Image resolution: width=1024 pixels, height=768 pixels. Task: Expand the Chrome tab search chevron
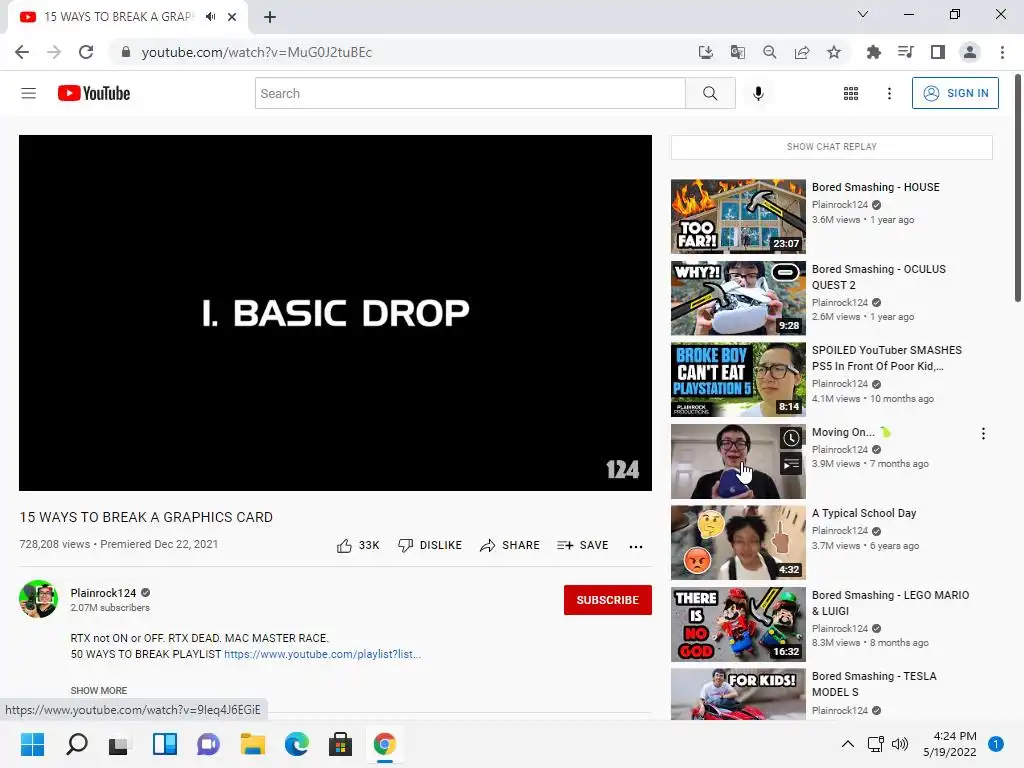(863, 14)
